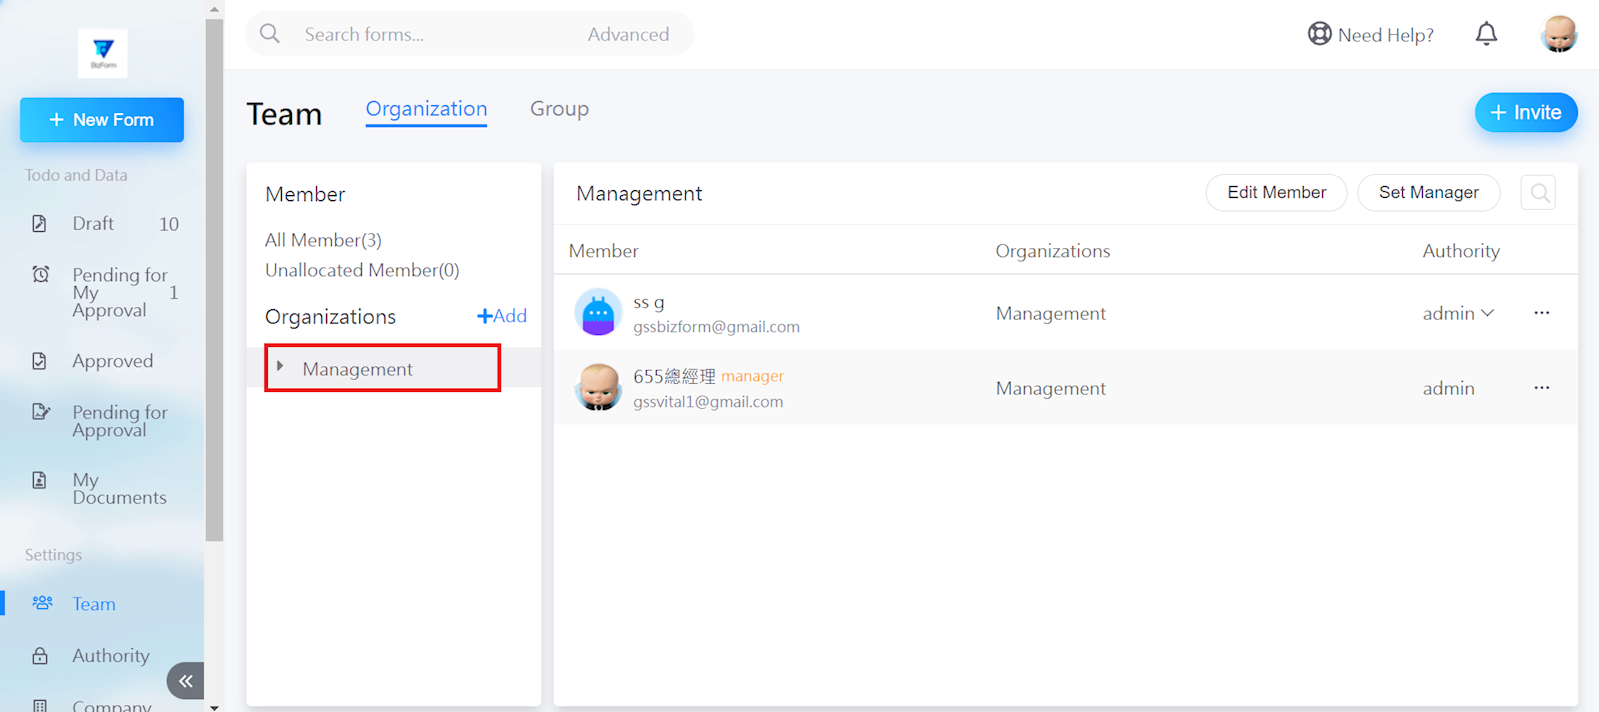The height and width of the screenshot is (712, 1599).
Task: Switch to the Group tab
Action: [559, 109]
